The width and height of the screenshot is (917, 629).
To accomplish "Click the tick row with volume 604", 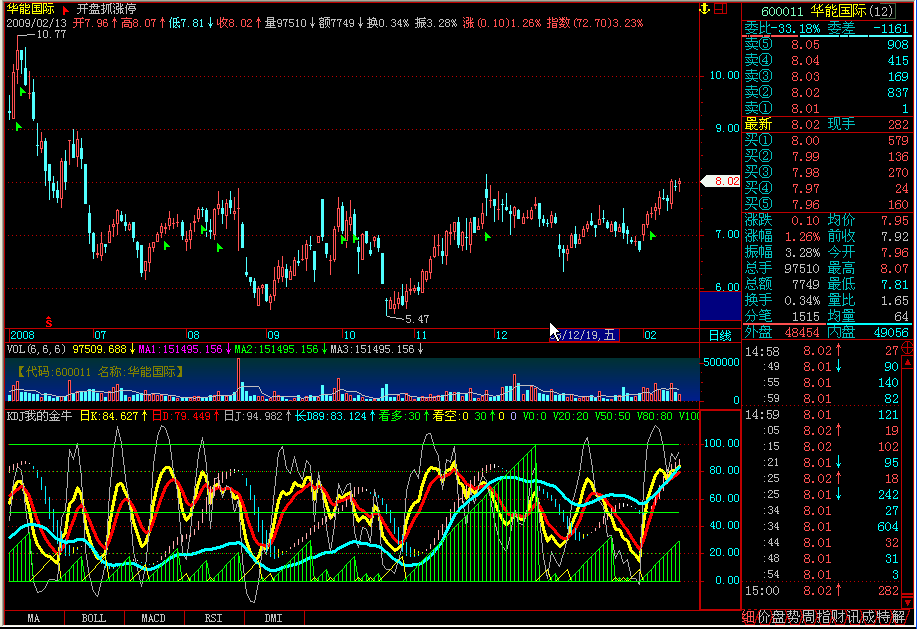I will click(821, 527).
